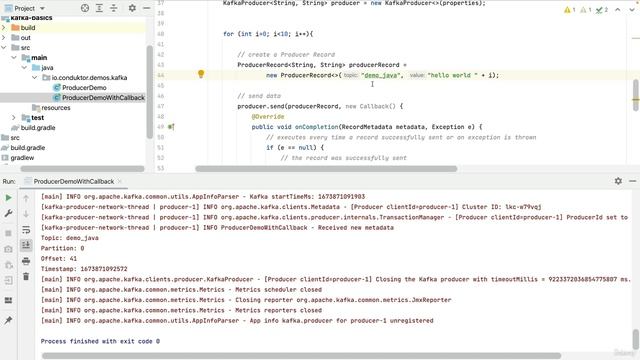
Task: Clear all console output
Action: point(26,276)
